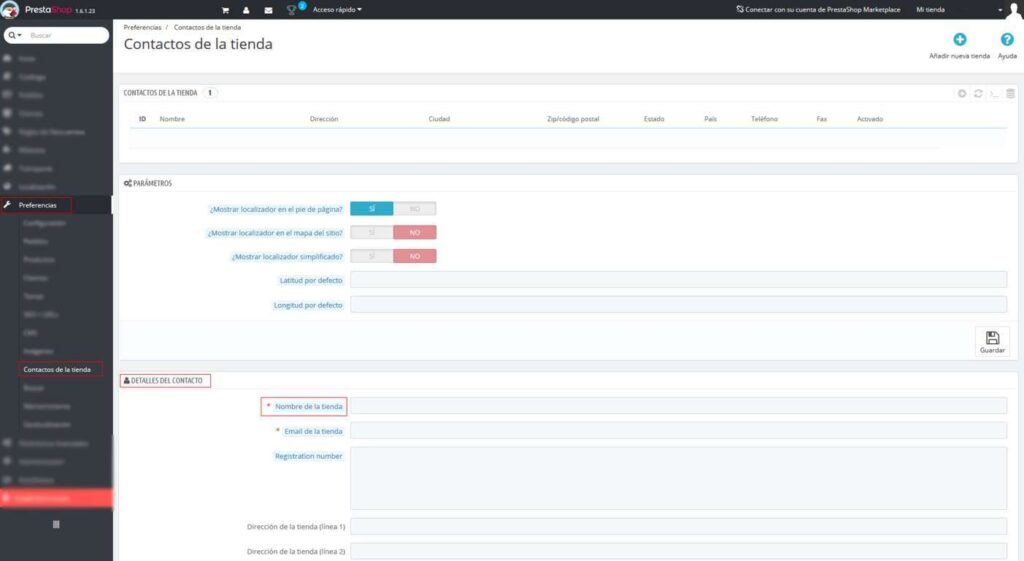The width and height of the screenshot is (1024, 561).
Task: Expand the Acceso rápido dropdown
Action: pyautogui.click(x=337, y=10)
